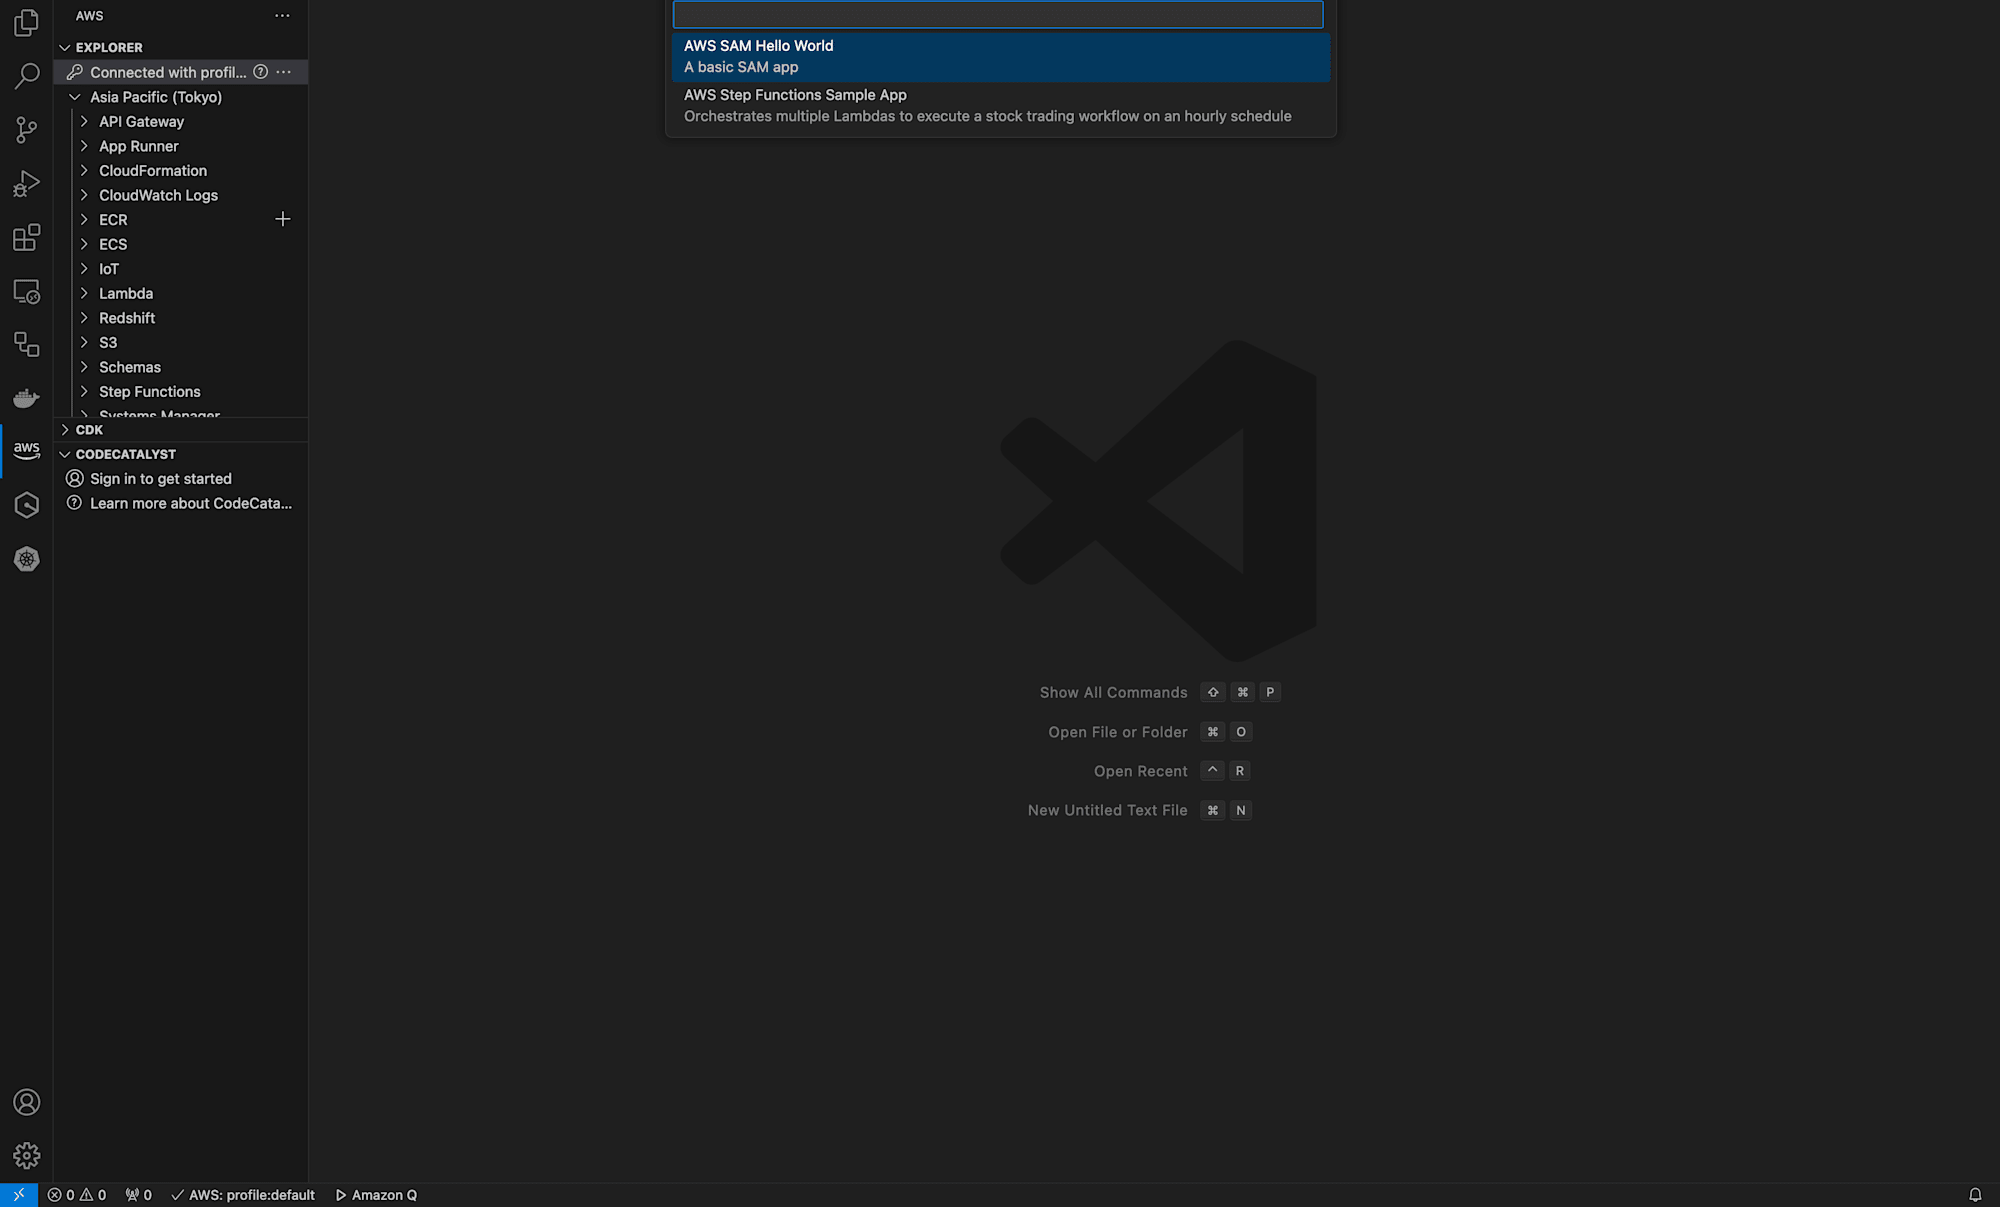Open the Manage settings gear
The width and height of the screenshot is (2000, 1207).
click(27, 1156)
